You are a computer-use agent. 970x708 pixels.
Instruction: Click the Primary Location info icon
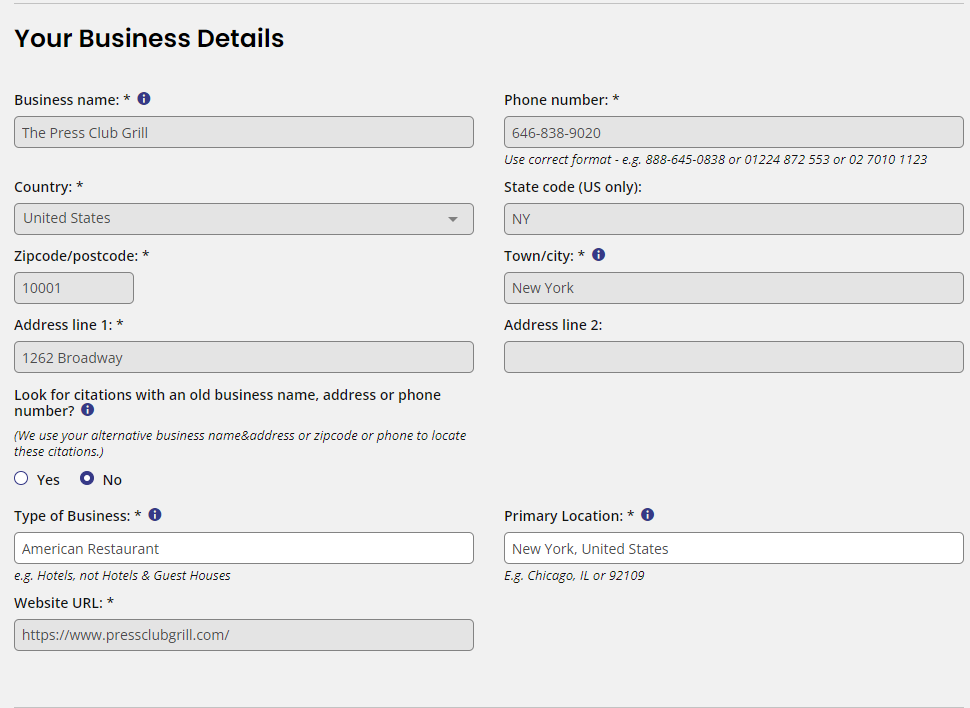(647, 515)
